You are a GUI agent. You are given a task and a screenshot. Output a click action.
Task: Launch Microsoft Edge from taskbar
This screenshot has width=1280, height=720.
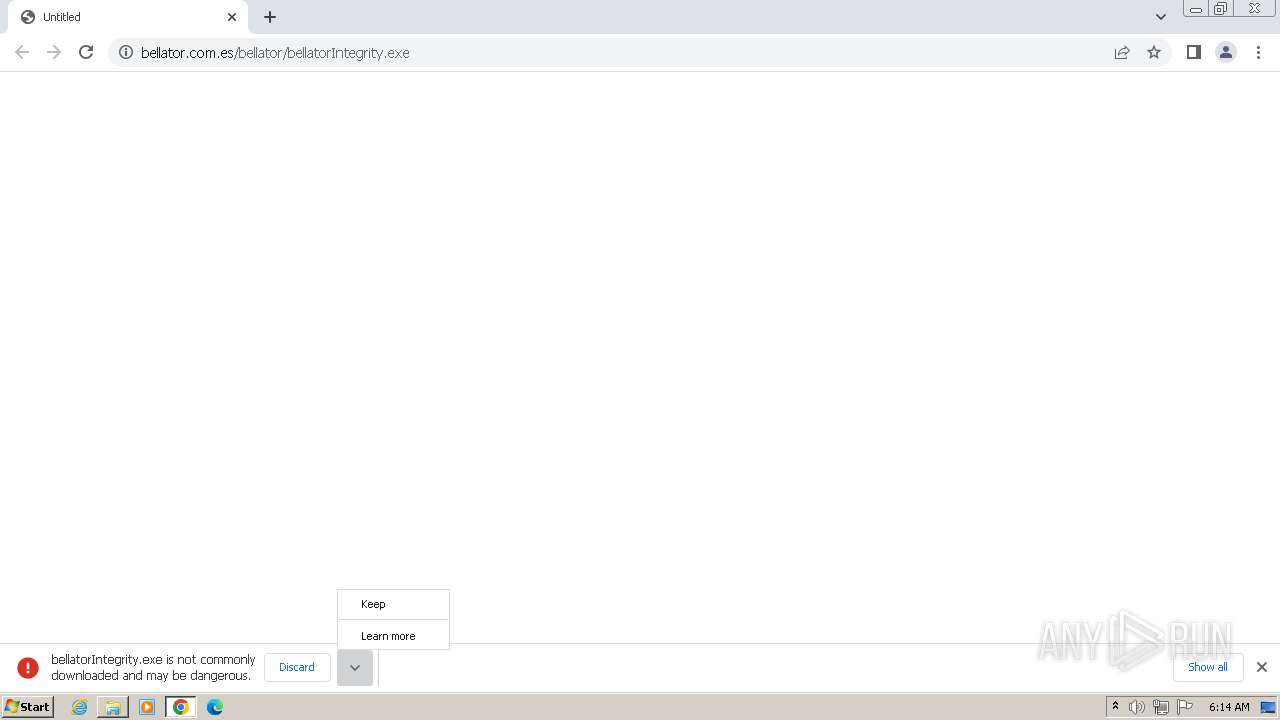tap(215, 707)
